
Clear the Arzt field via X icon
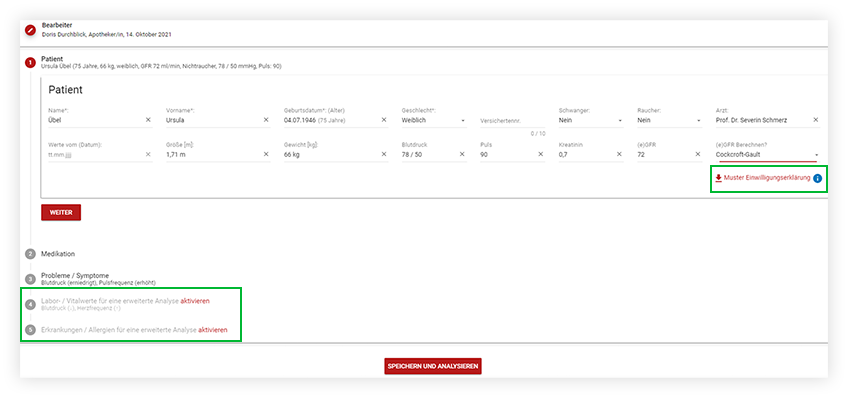coord(816,120)
